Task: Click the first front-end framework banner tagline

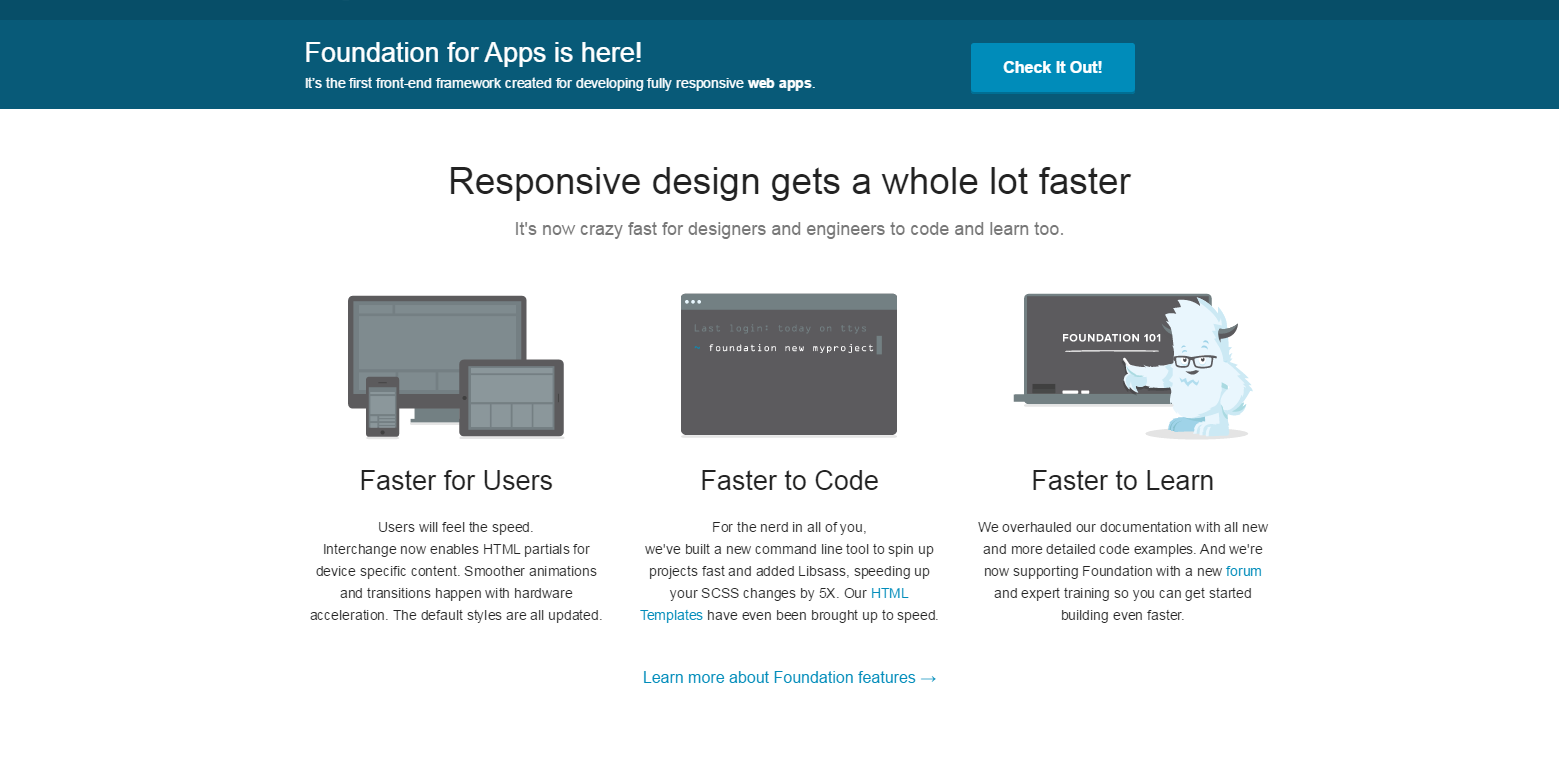Action: [560, 83]
